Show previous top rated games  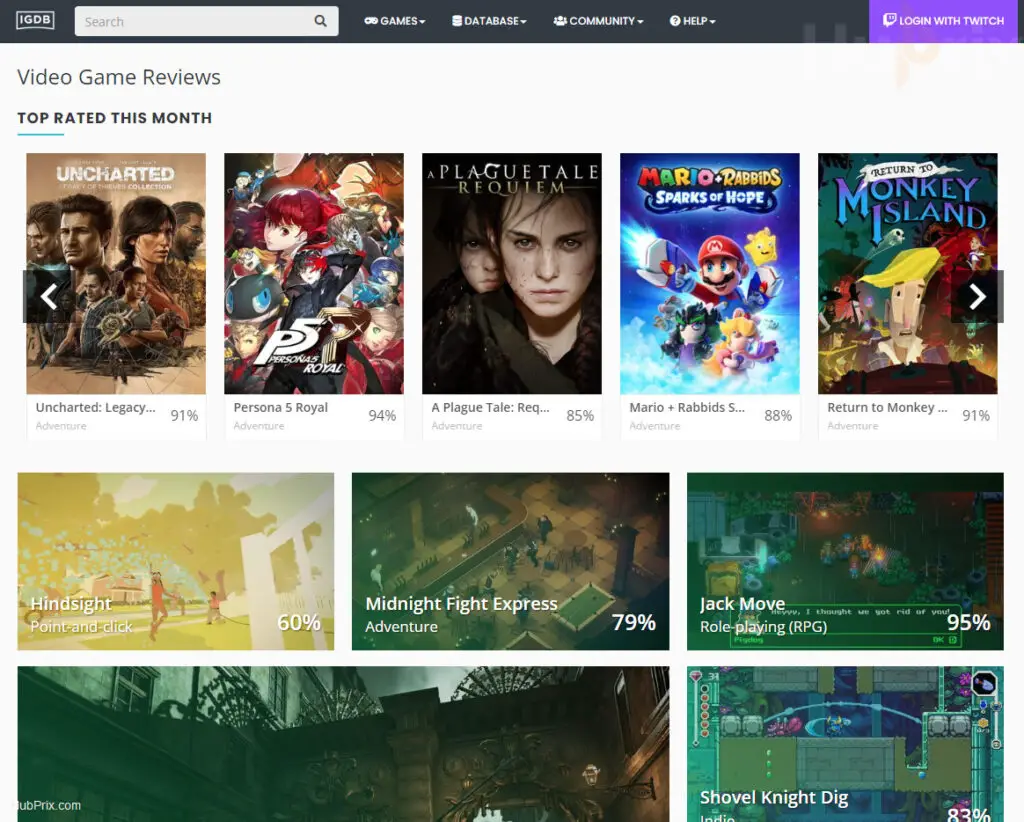coord(48,296)
